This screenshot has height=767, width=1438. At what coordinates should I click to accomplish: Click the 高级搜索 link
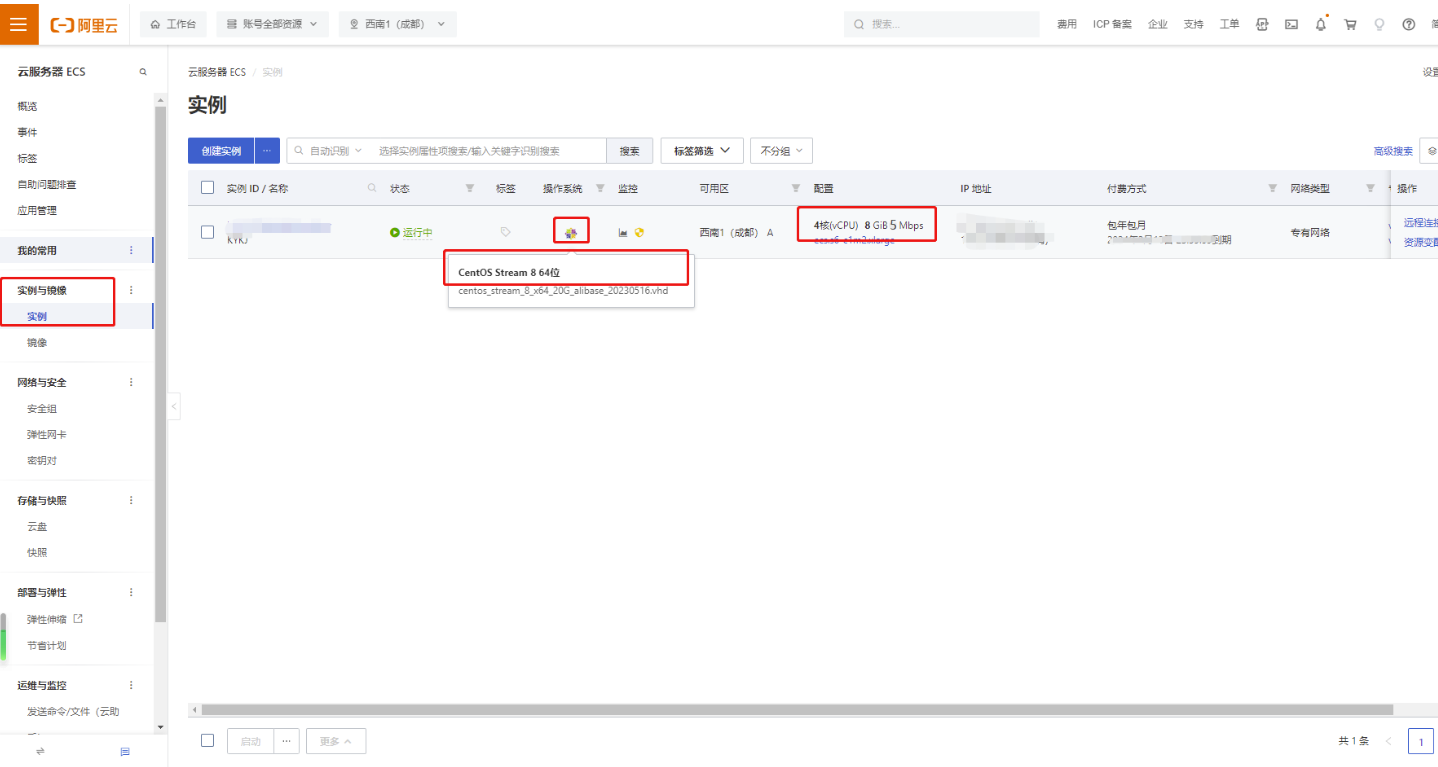[1393, 151]
